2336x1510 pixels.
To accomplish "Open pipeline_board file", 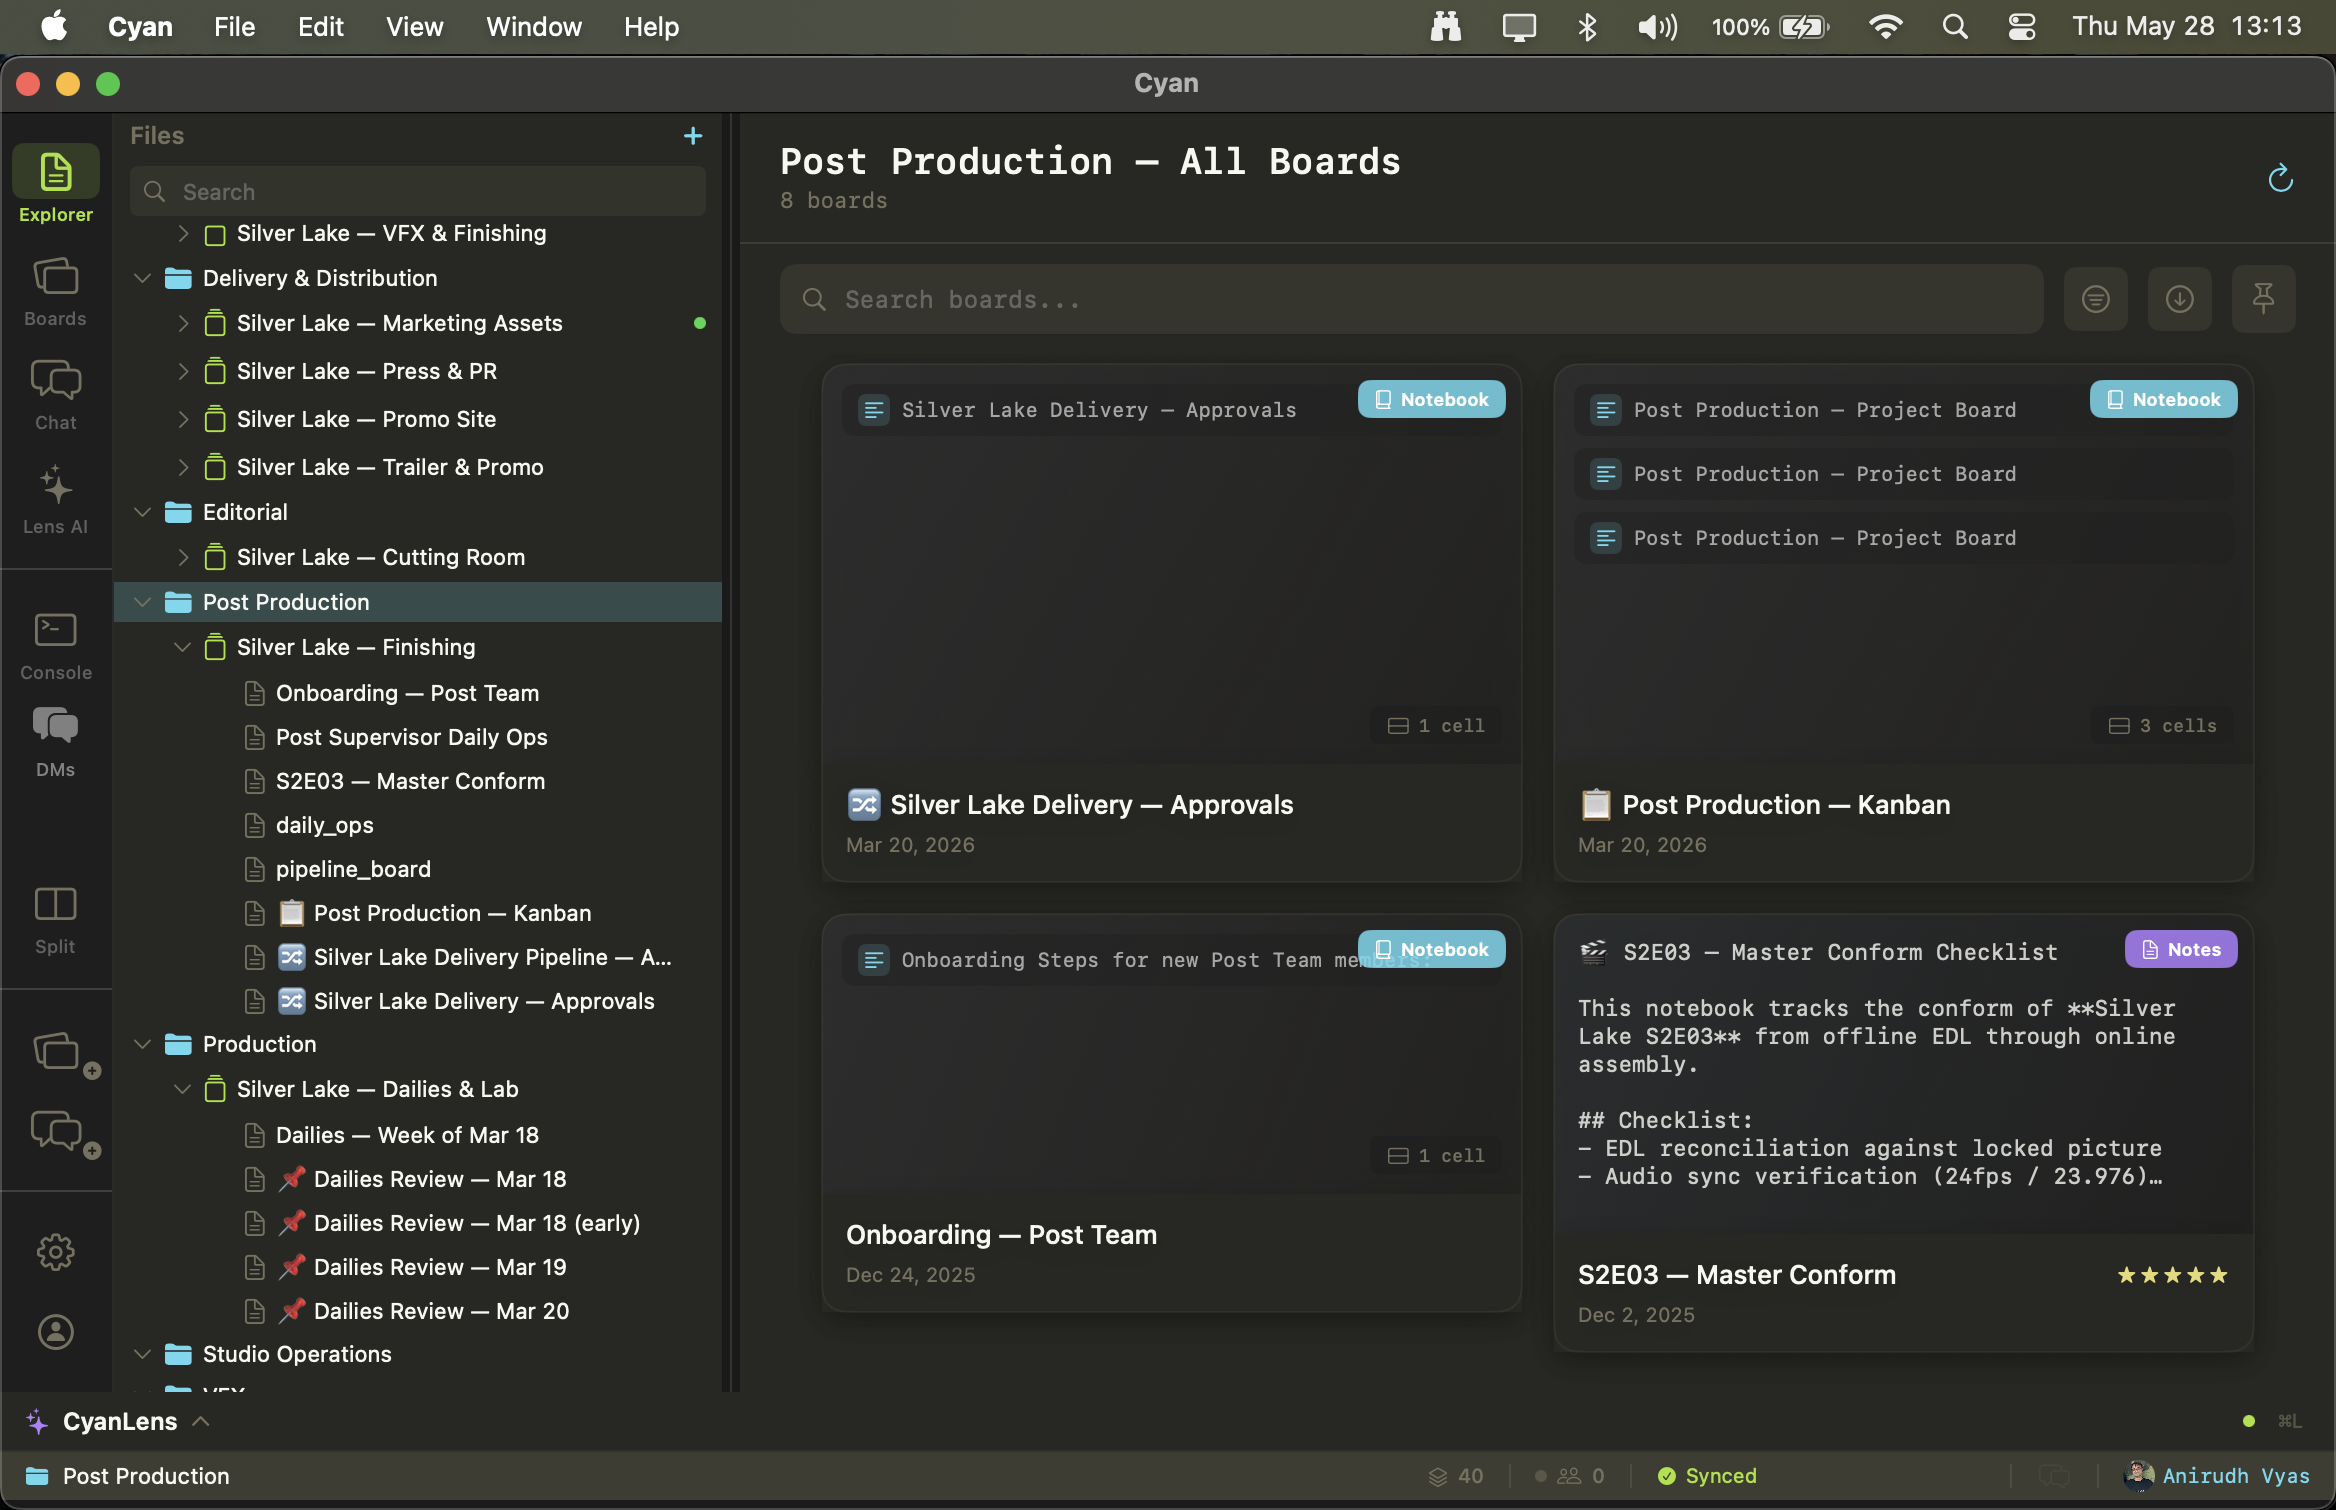I will coord(353,869).
